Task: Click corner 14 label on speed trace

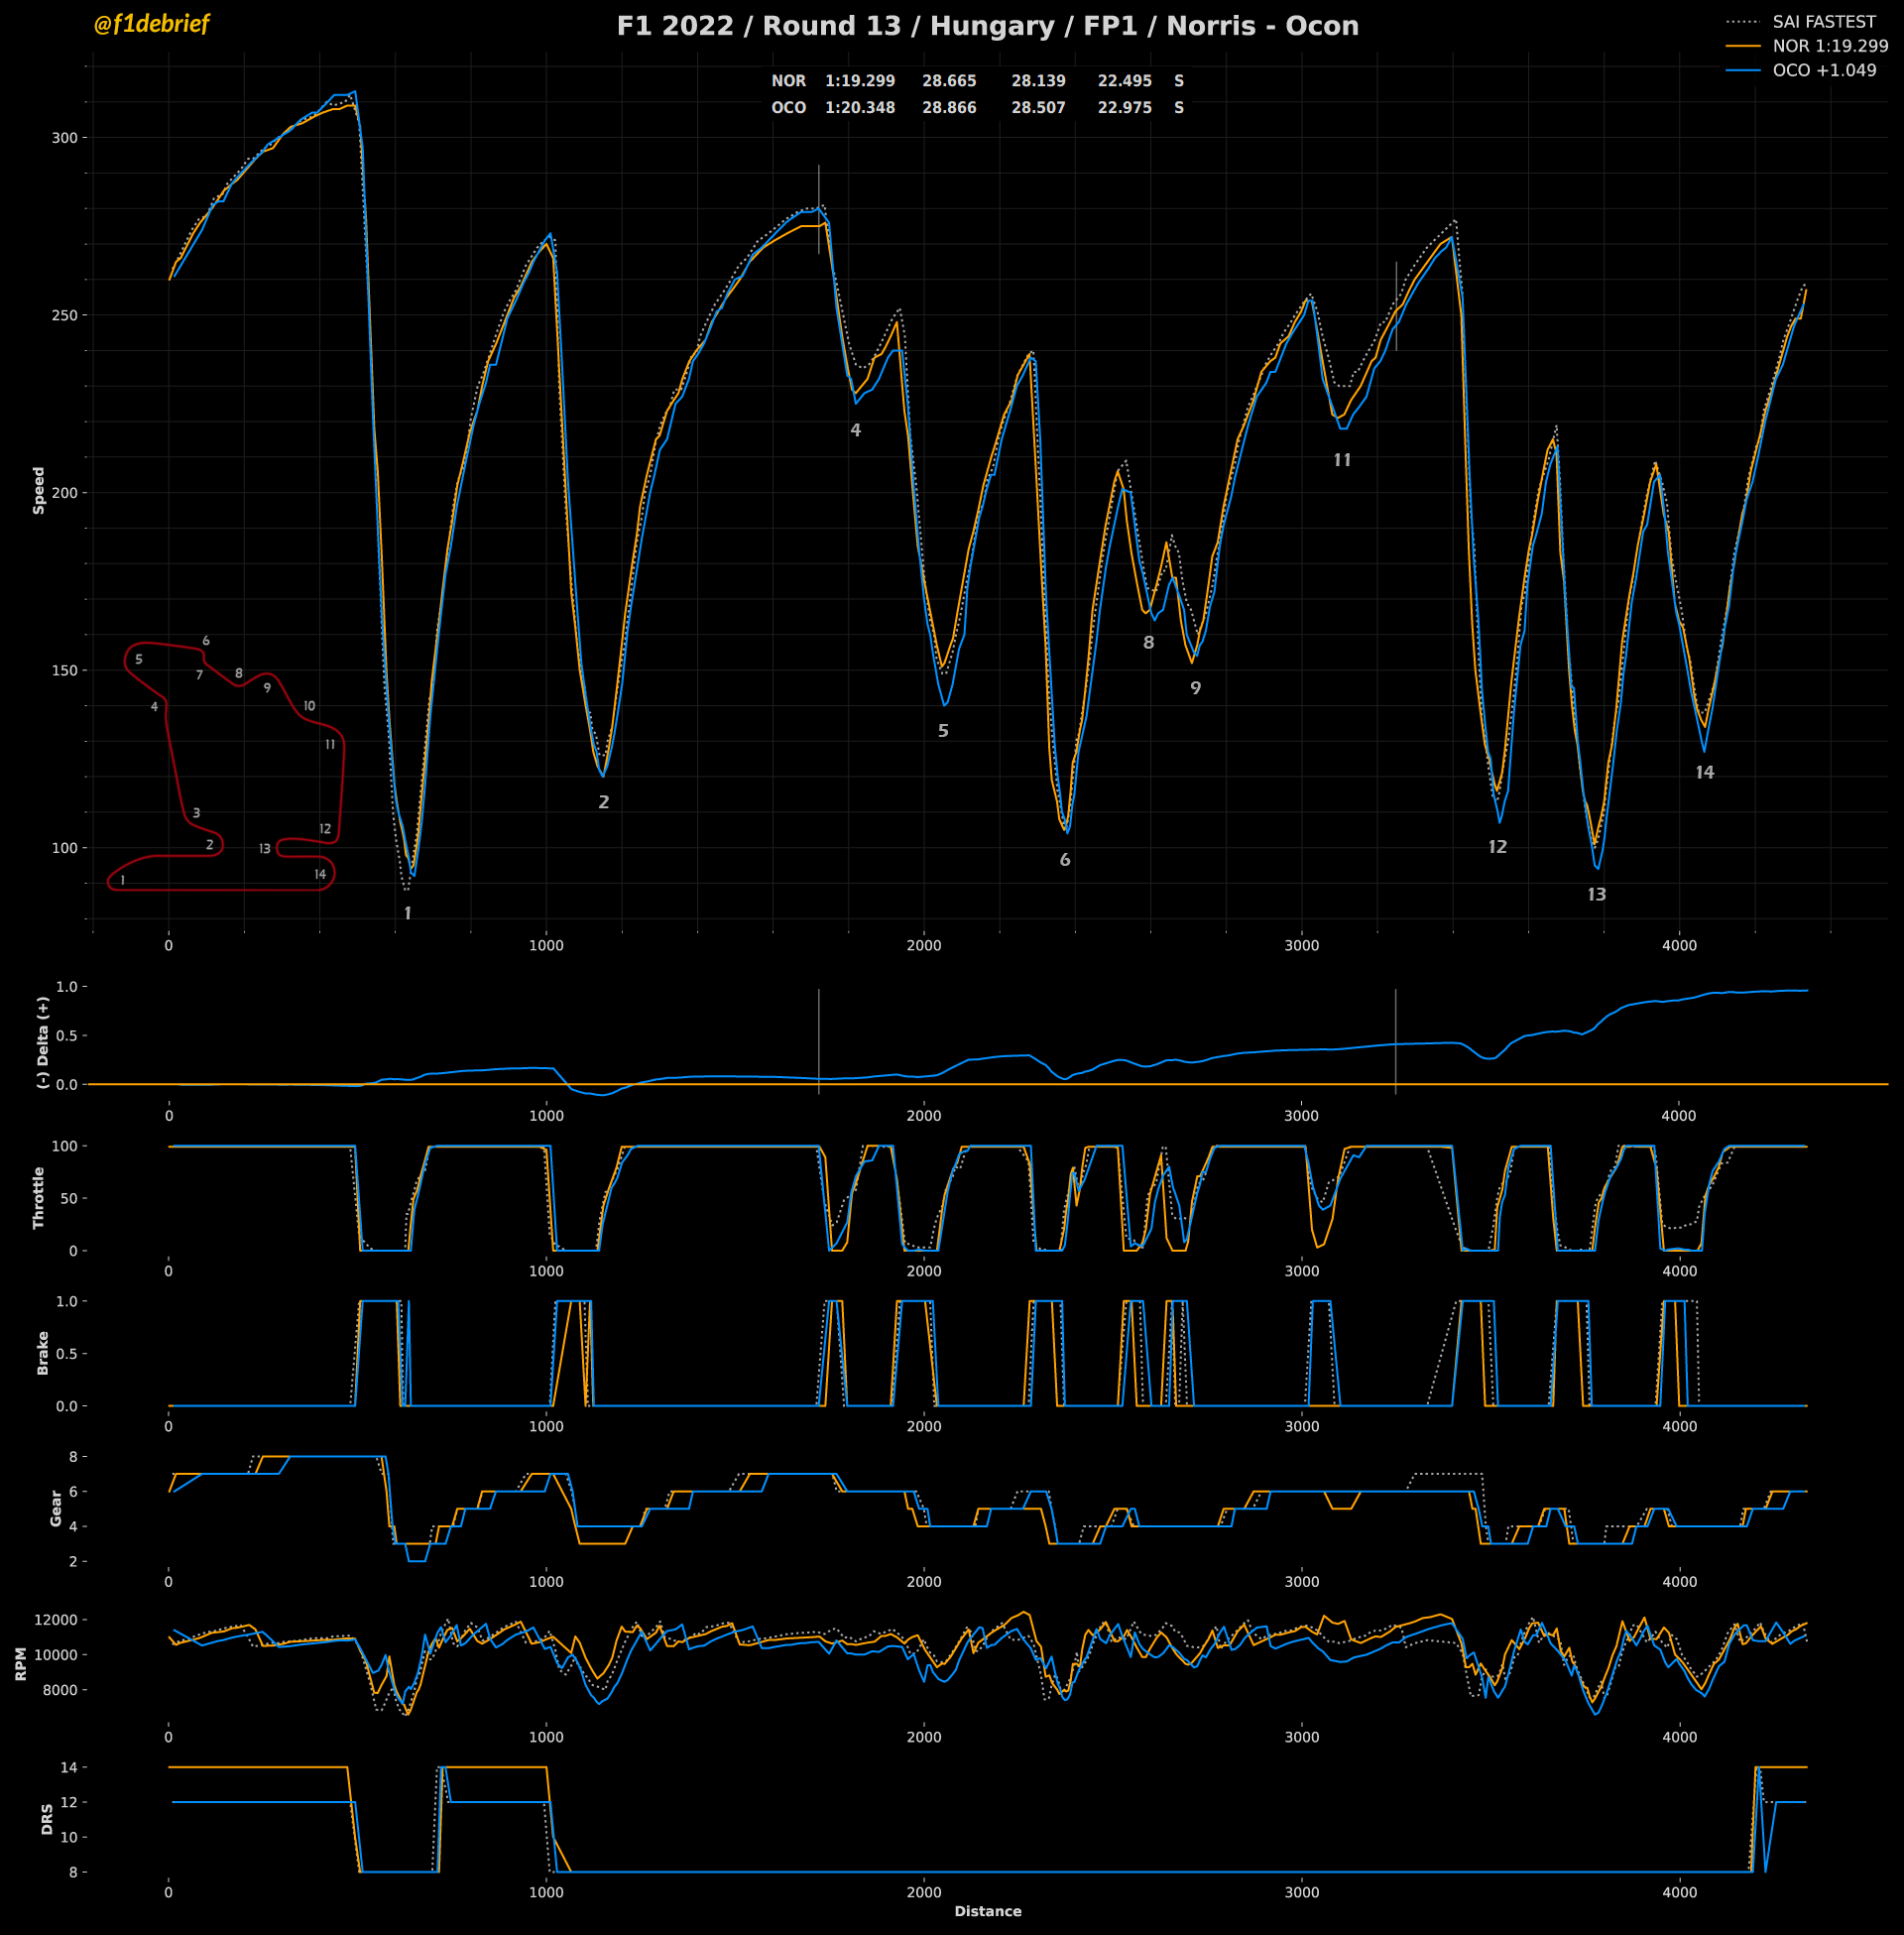Action: 1704,772
